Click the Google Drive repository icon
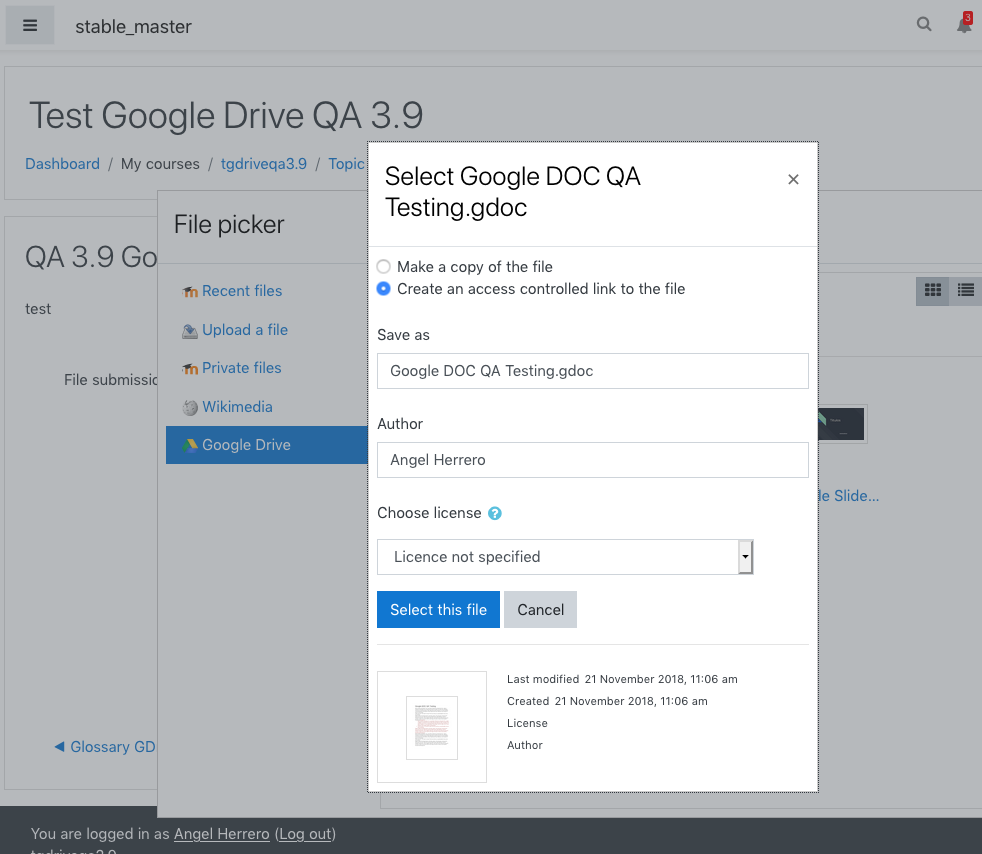Viewport: 982px width, 854px height. (190, 445)
